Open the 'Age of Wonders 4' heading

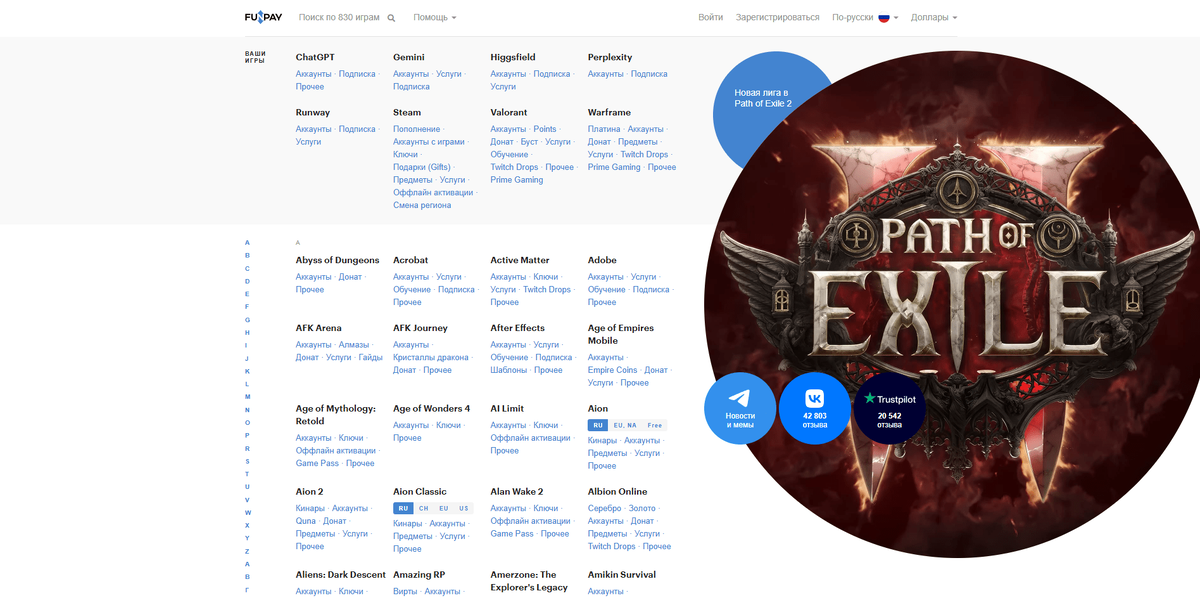pos(431,408)
